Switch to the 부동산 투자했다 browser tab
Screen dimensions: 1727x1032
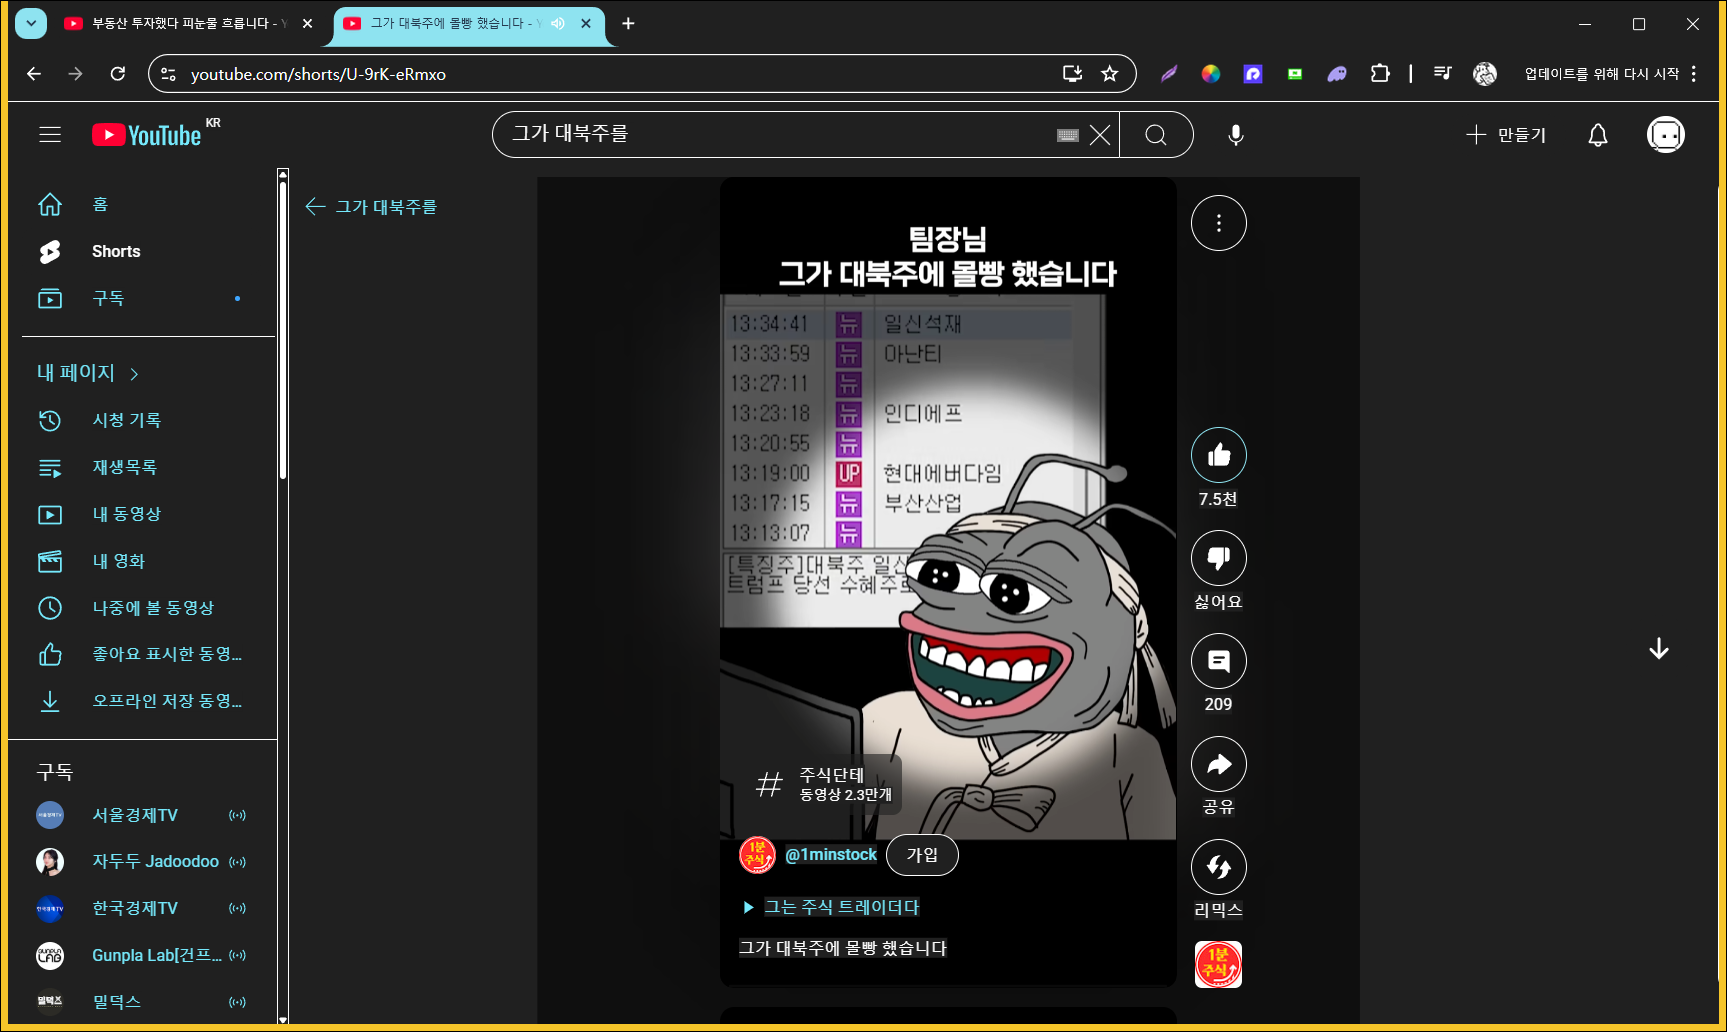pyautogui.click(x=185, y=23)
